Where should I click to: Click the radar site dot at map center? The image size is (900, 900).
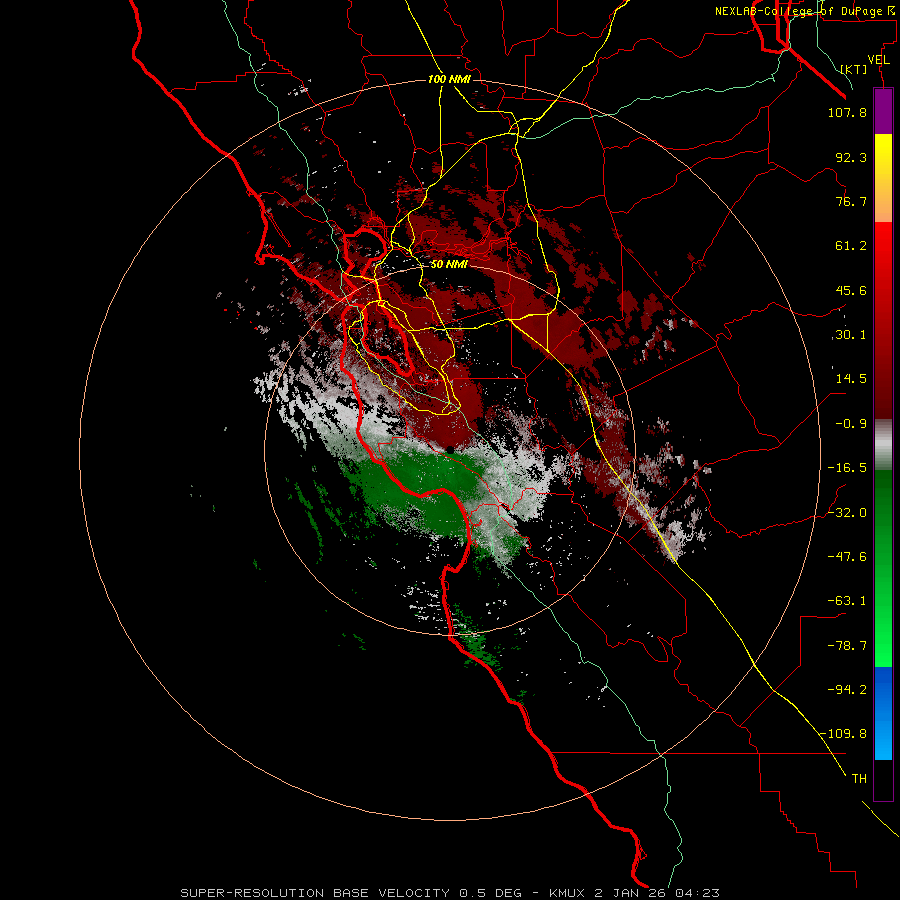pos(451,451)
